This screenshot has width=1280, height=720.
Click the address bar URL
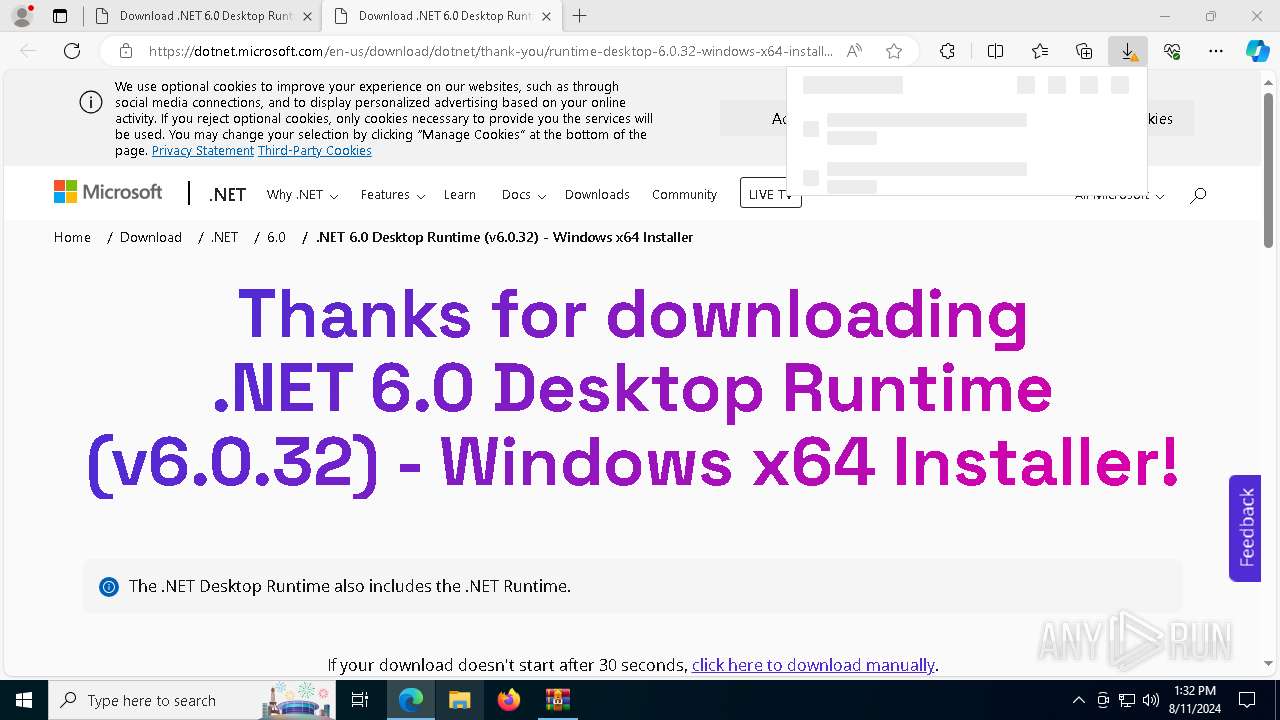(490, 51)
